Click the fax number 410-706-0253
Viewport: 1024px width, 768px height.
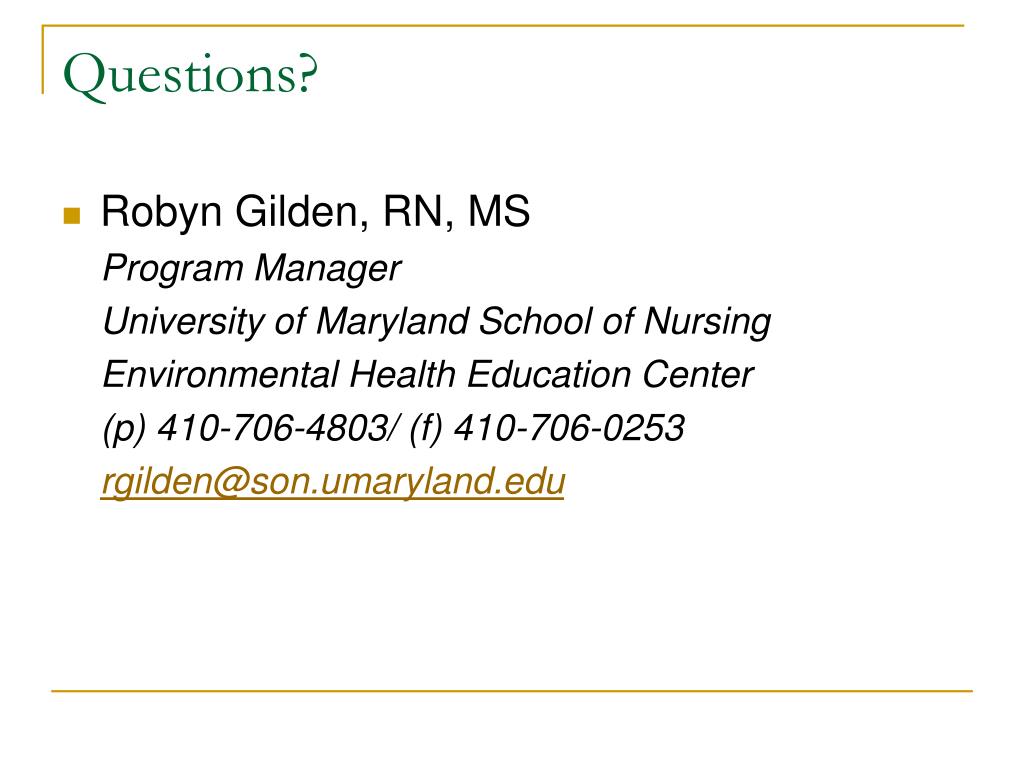[x=569, y=428]
